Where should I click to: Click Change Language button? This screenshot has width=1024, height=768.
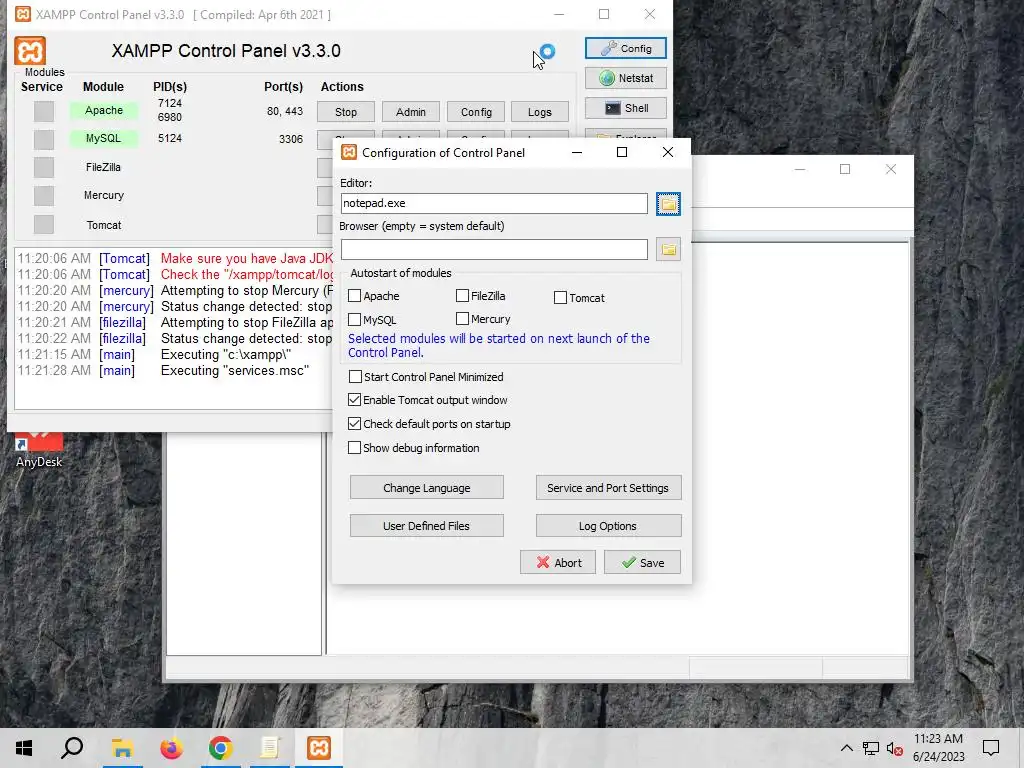click(x=426, y=488)
